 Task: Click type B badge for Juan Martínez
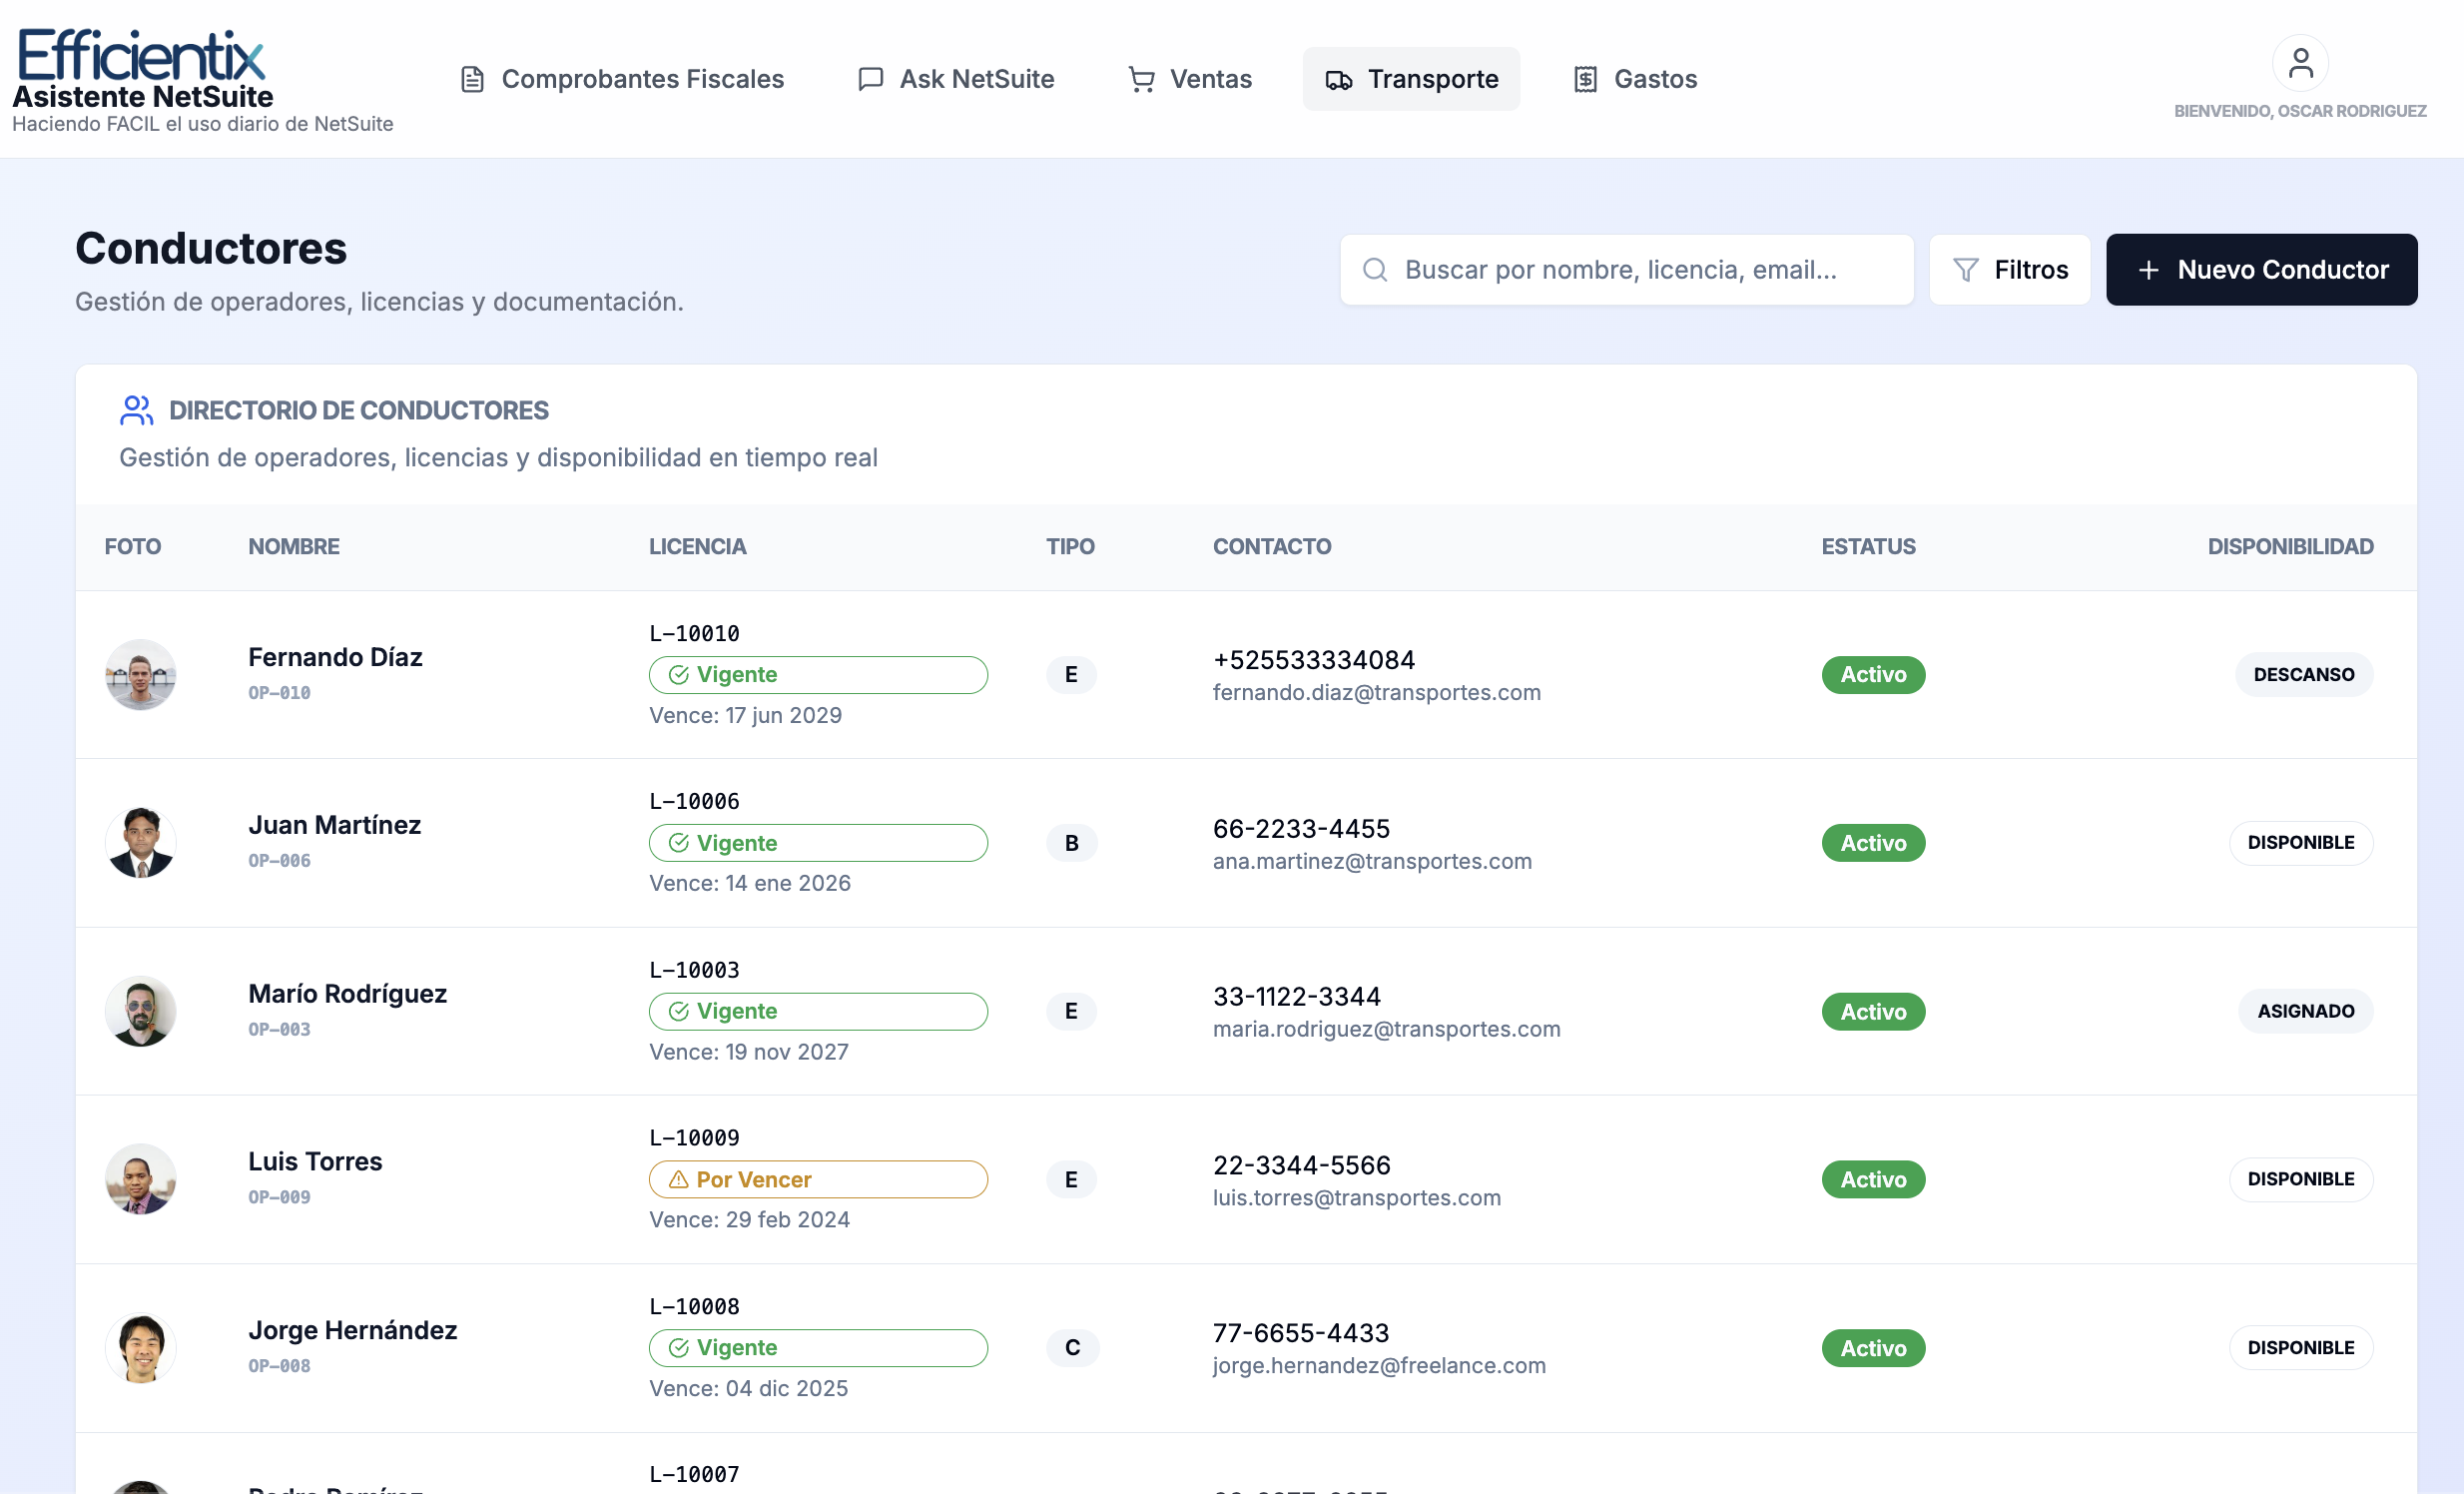pos(1071,843)
